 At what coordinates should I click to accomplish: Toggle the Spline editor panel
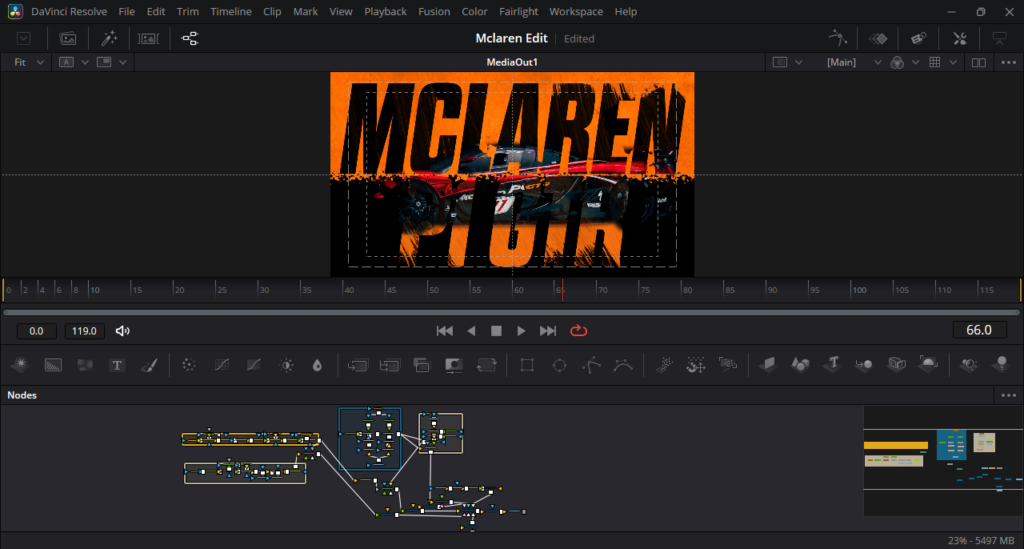(x=837, y=39)
